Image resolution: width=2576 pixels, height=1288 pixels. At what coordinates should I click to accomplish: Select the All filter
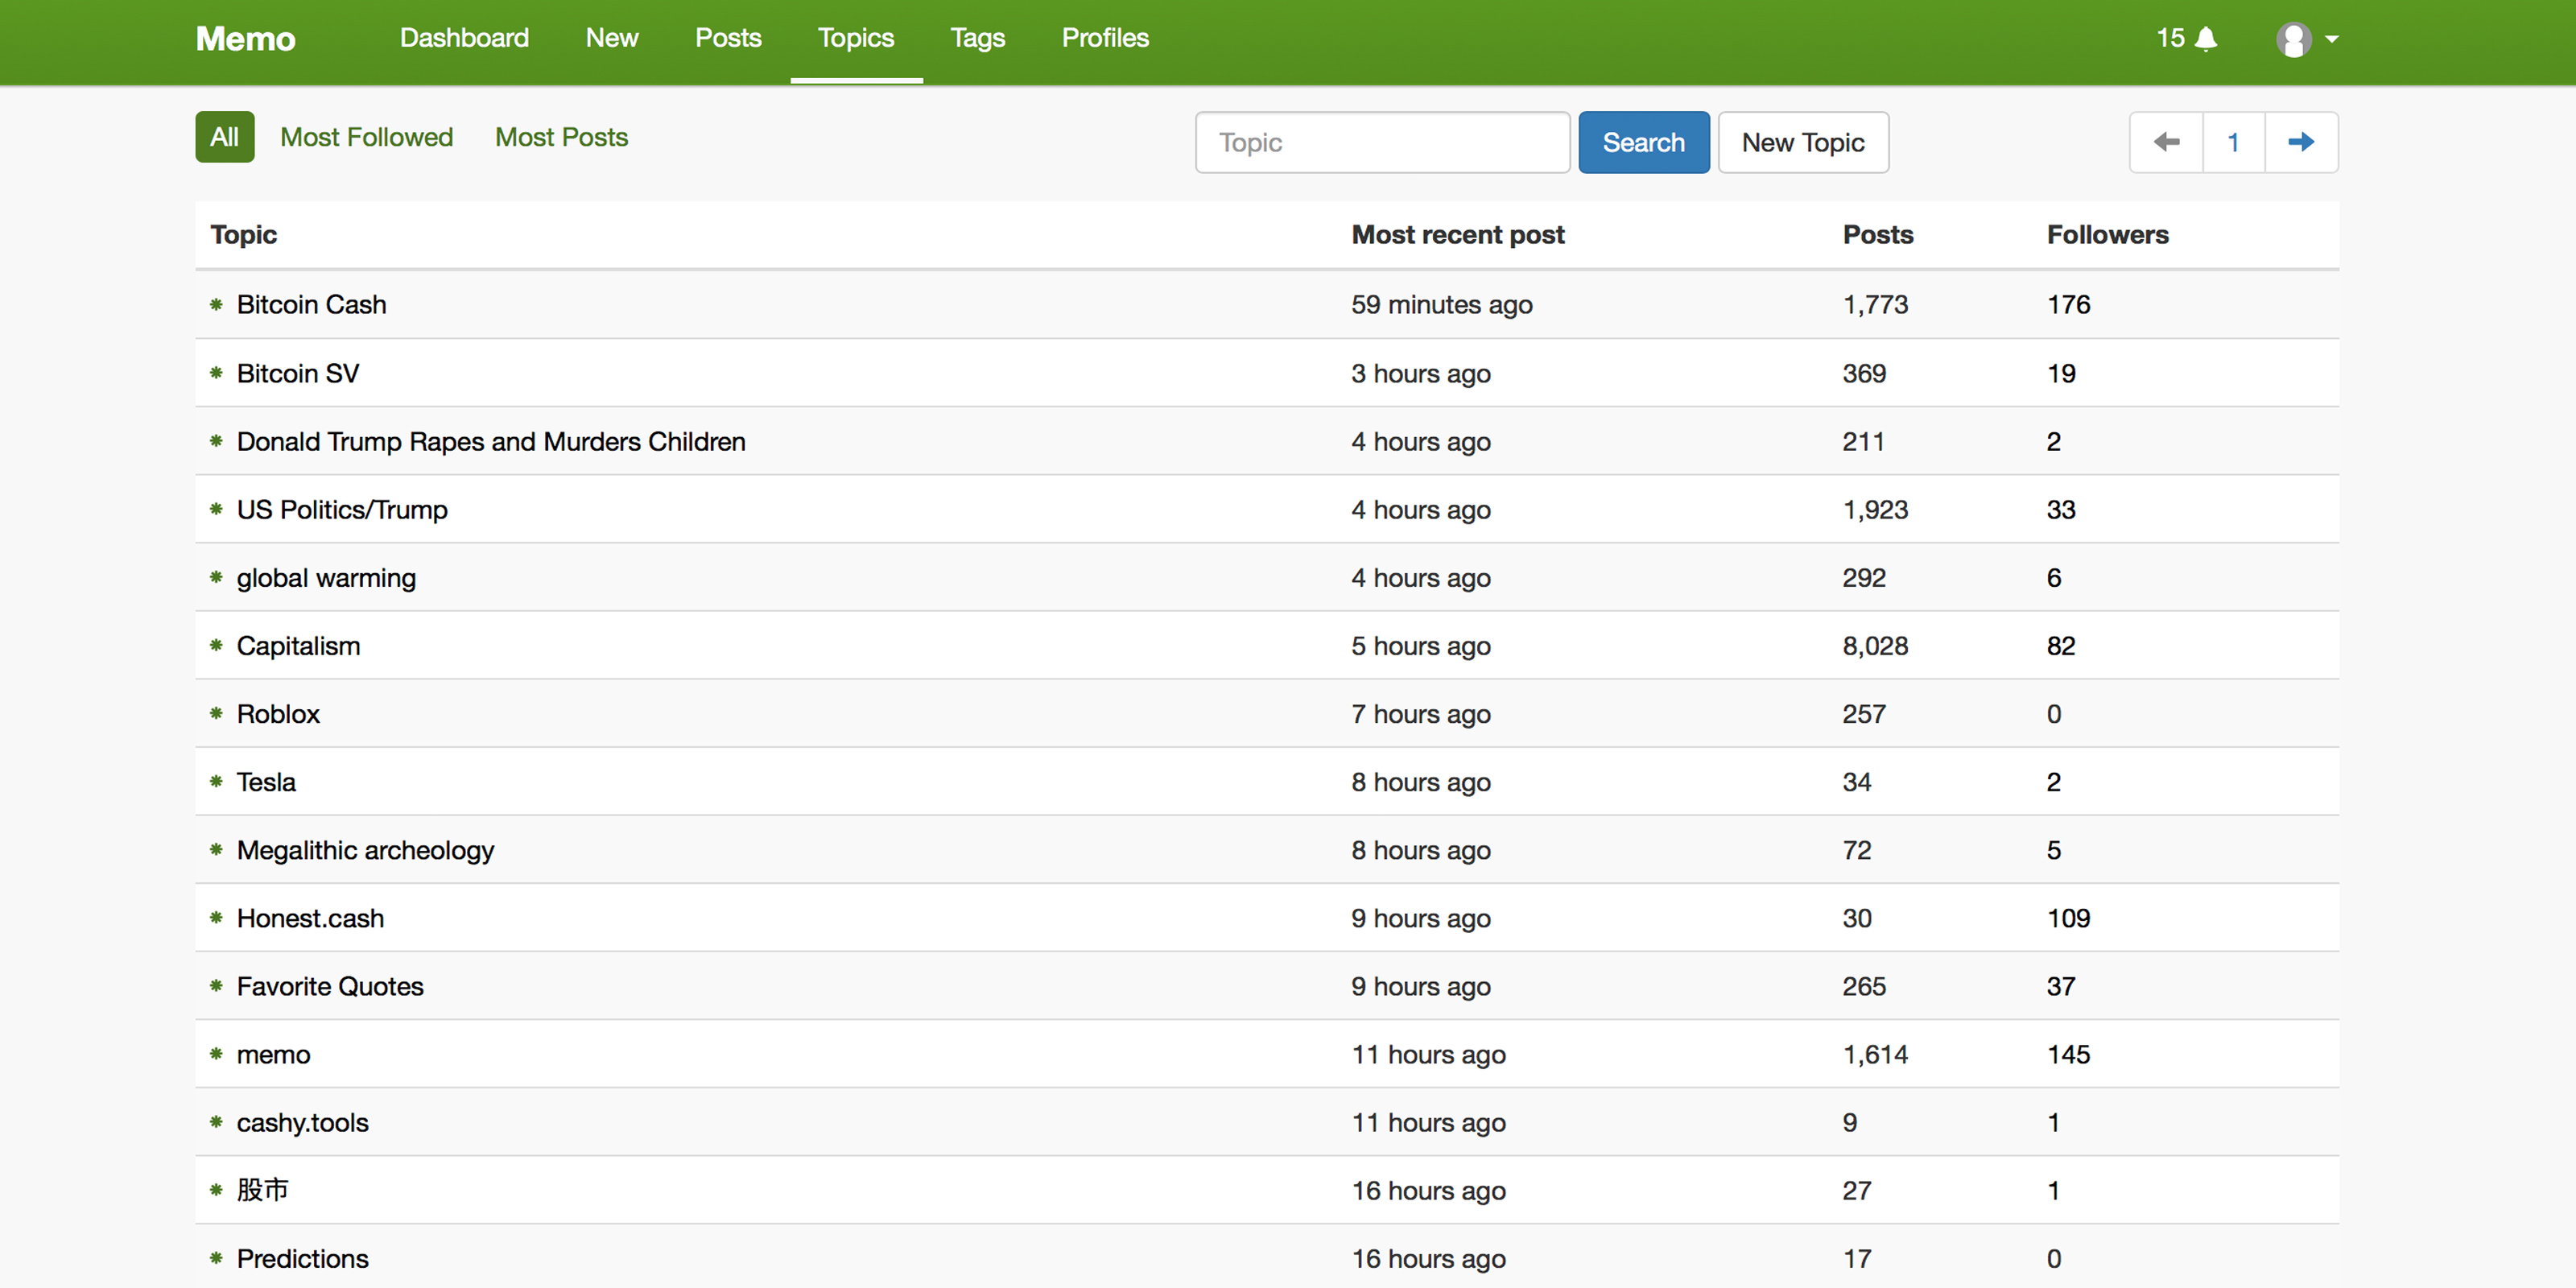click(224, 137)
